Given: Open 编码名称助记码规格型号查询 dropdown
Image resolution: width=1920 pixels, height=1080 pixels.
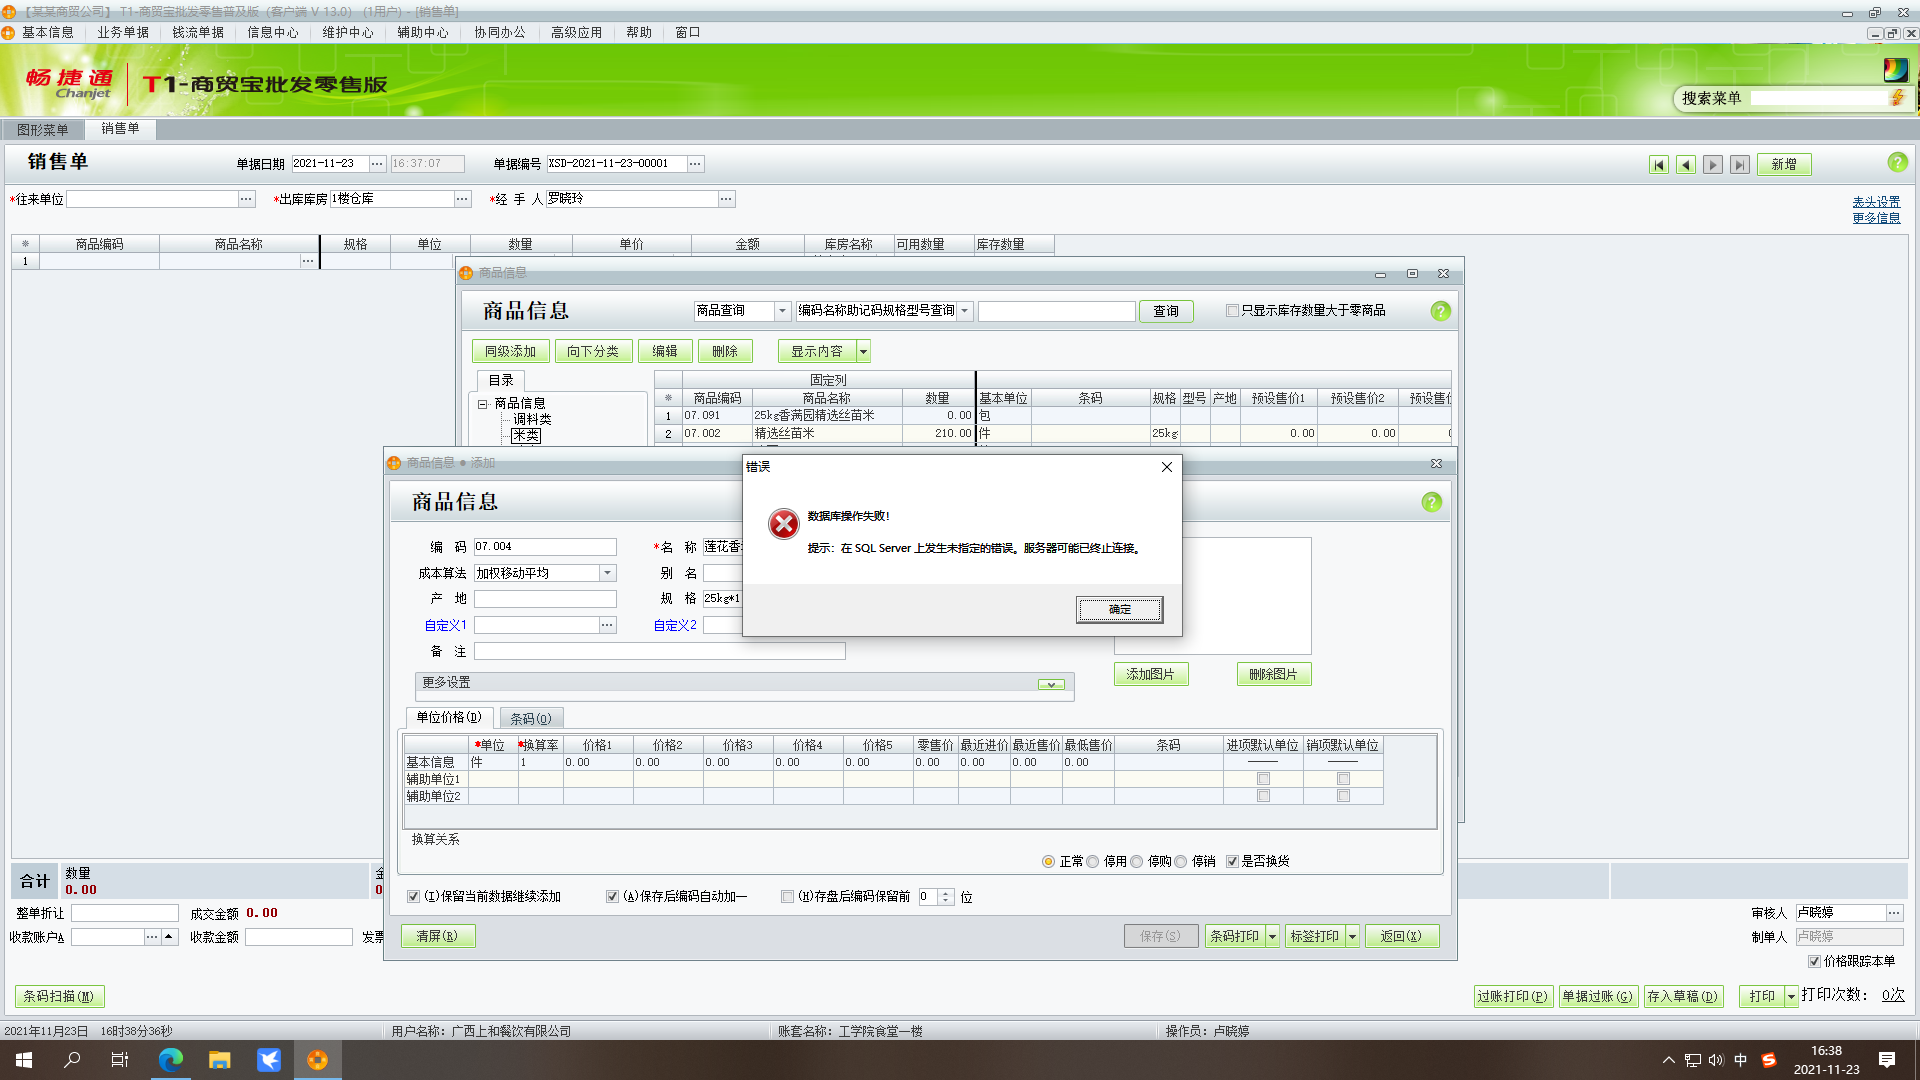Looking at the screenshot, I should pyautogui.click(x=964, y=311).
